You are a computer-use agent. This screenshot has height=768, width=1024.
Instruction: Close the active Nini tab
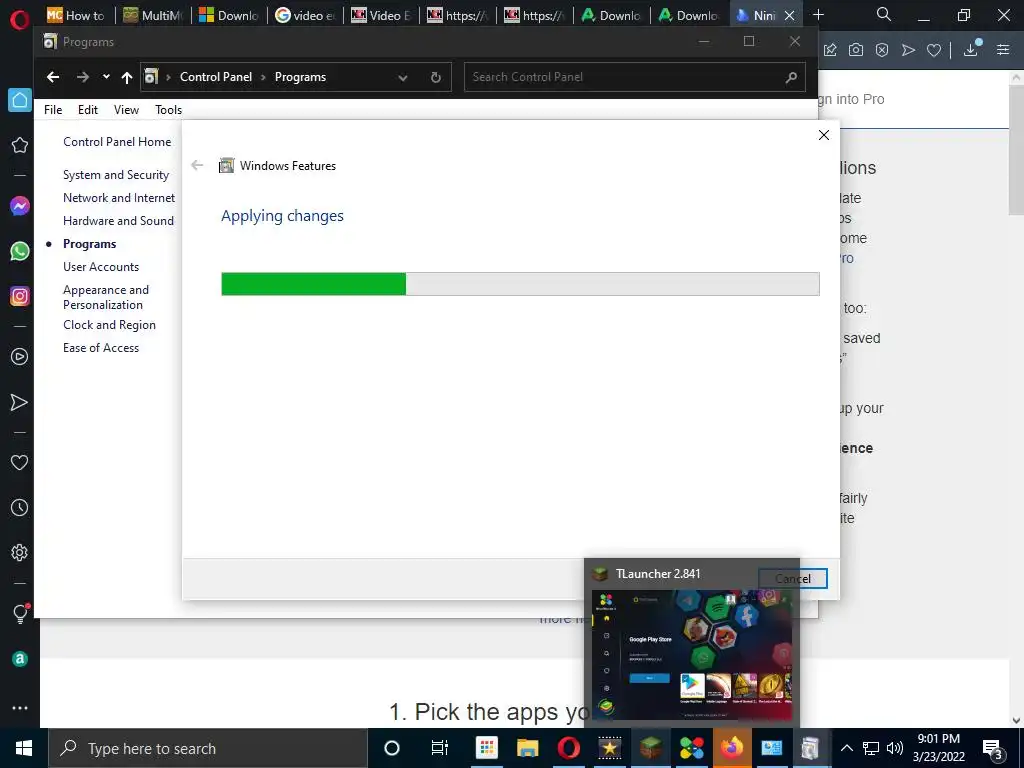790,15
